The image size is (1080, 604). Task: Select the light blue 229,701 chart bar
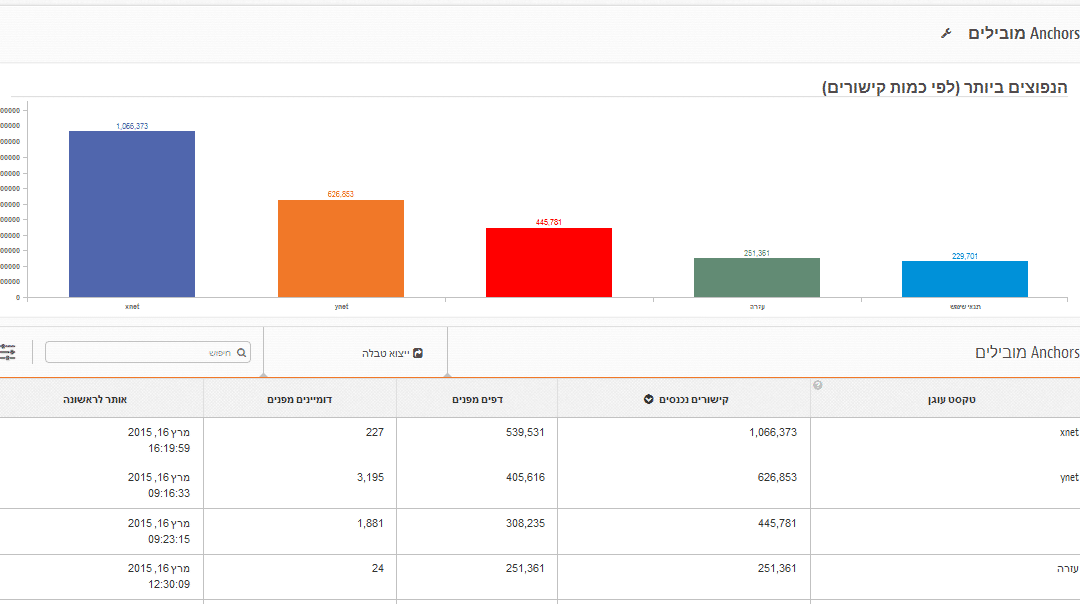coord(965,279)
